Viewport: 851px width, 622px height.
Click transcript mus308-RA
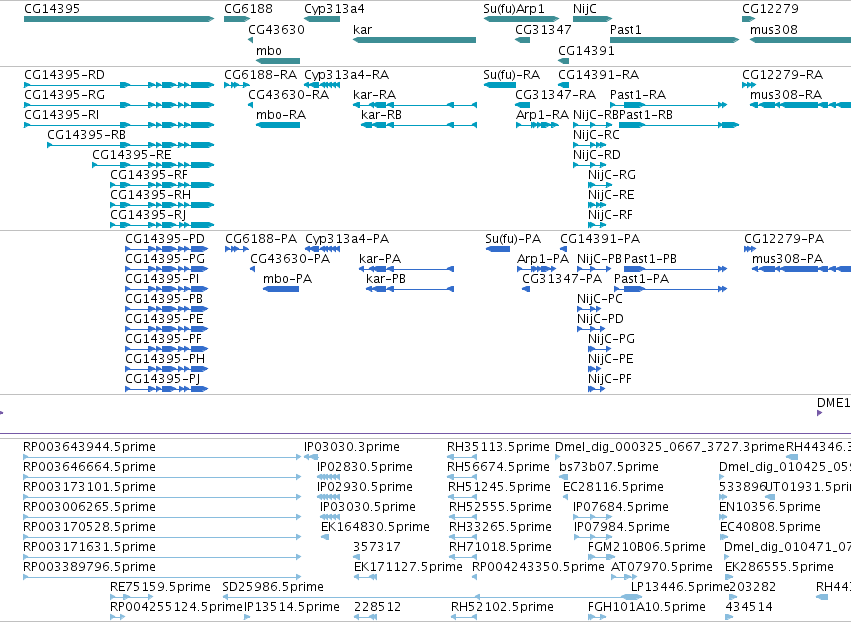(x=786, y=94)
